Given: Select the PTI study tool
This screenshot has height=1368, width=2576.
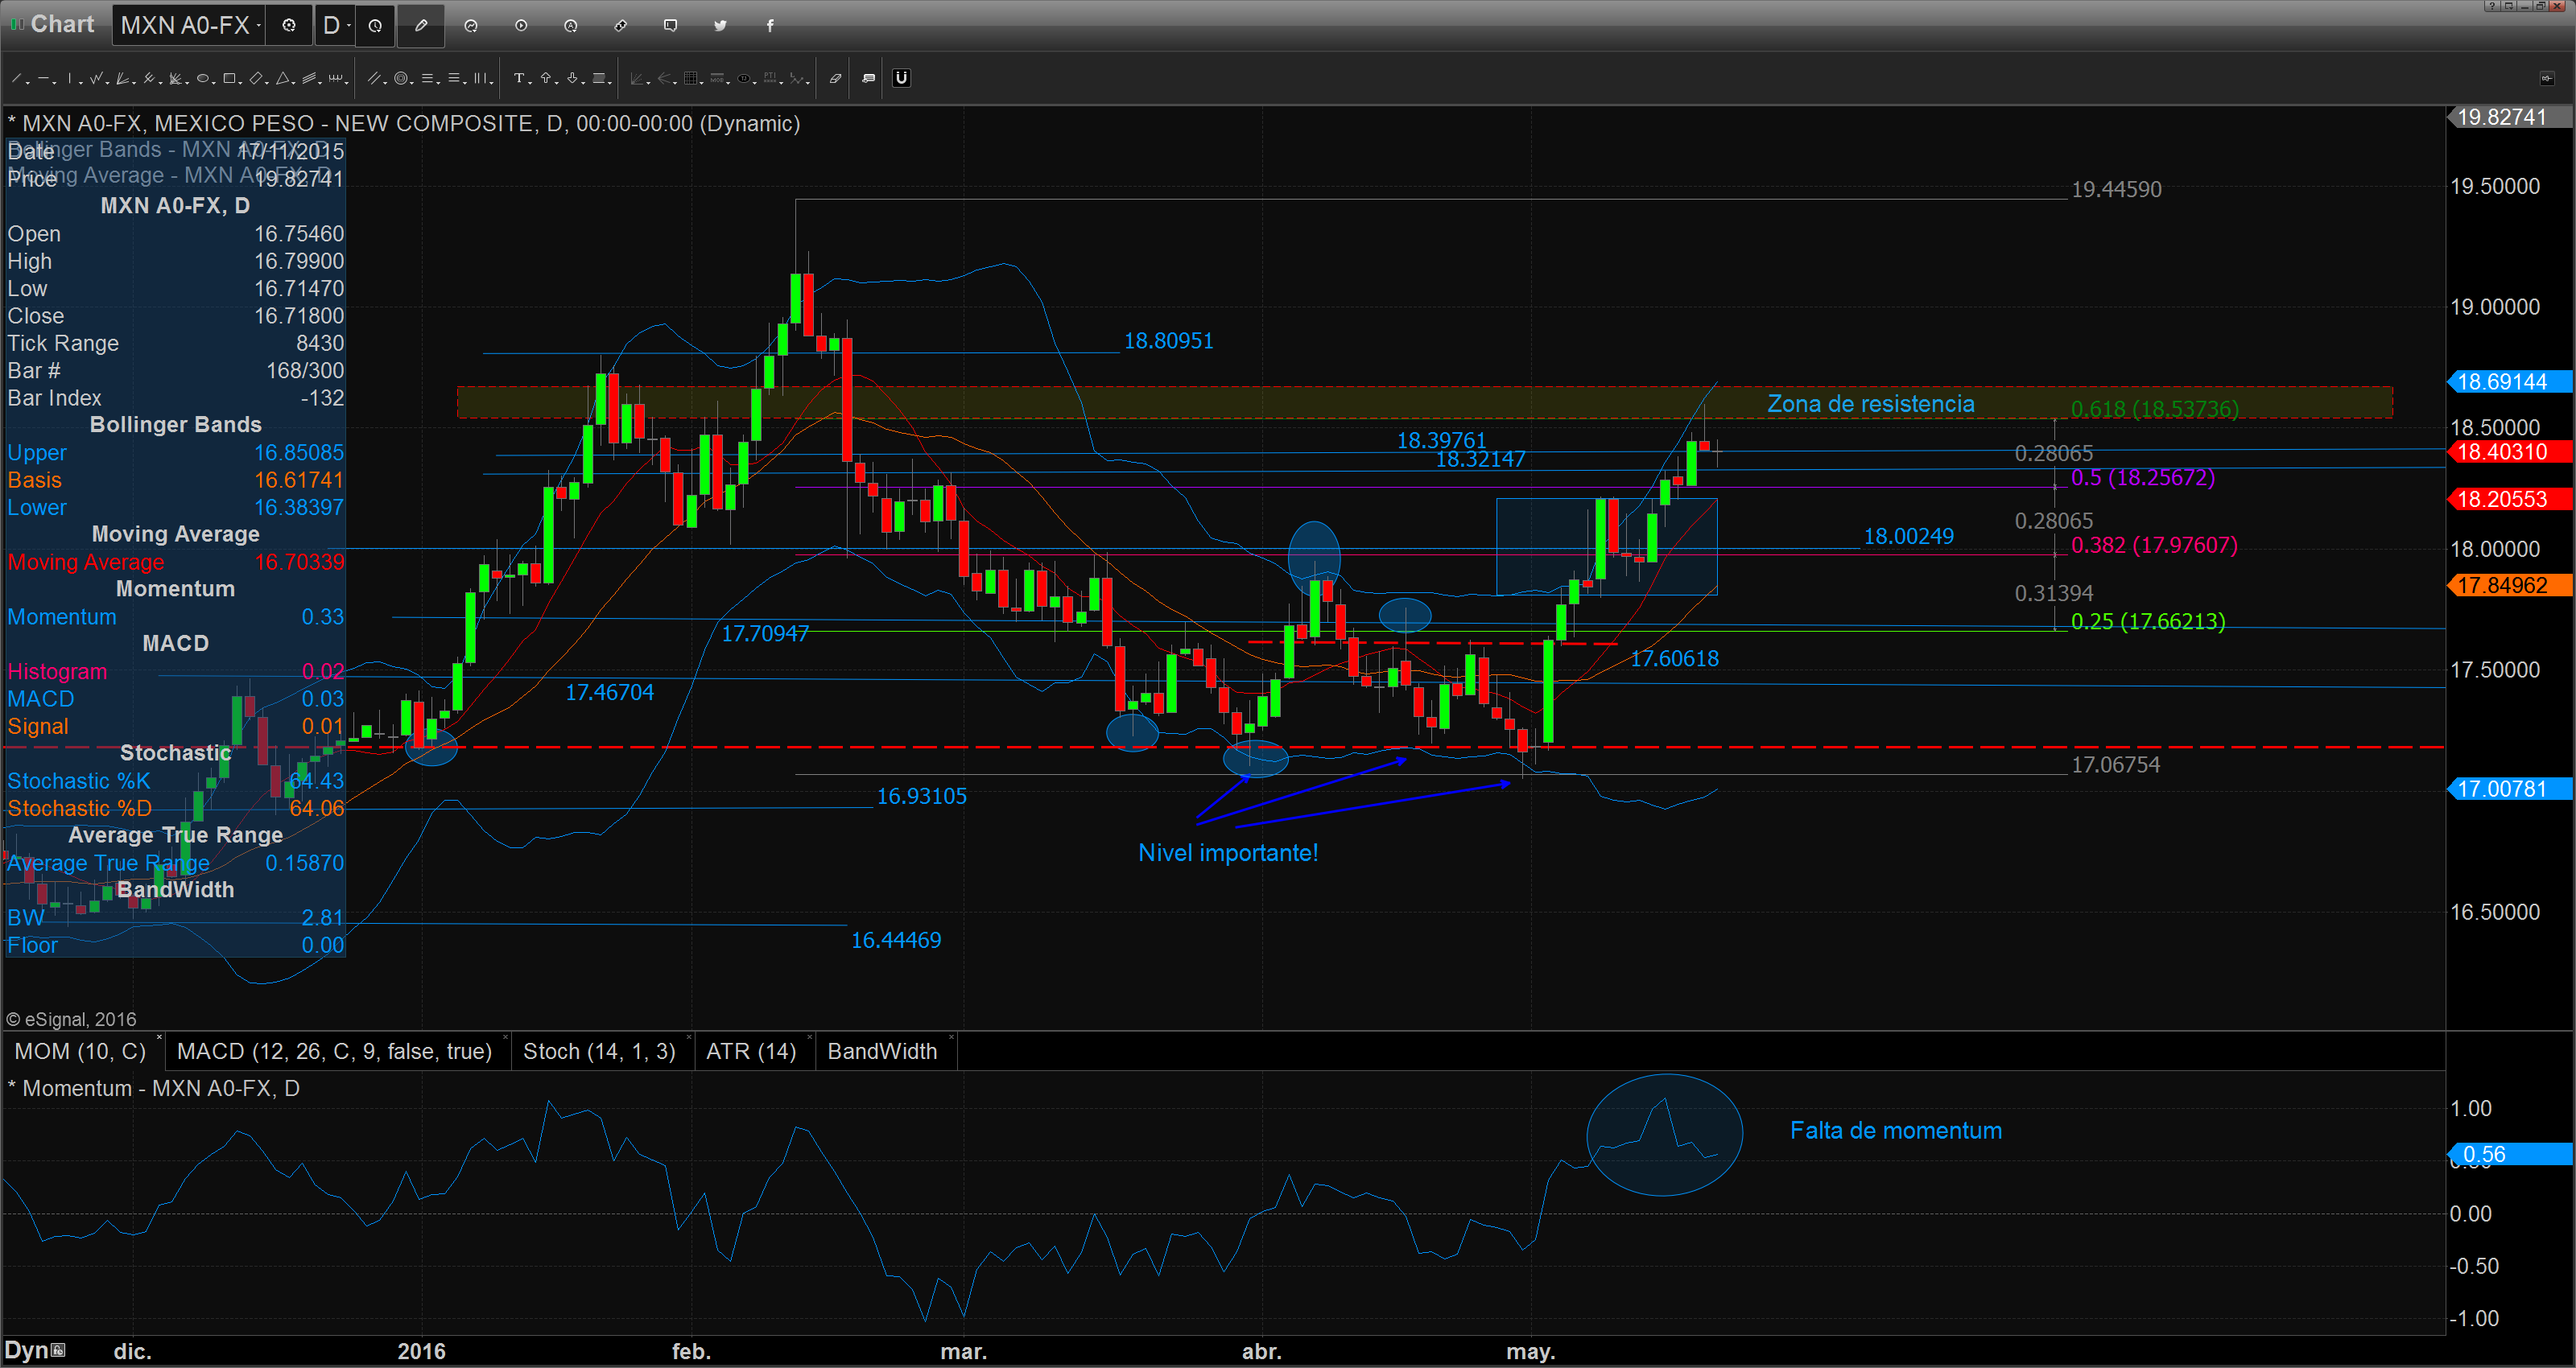Looking at the screenshot, I should pyautogui.click(x=770, y=78).
